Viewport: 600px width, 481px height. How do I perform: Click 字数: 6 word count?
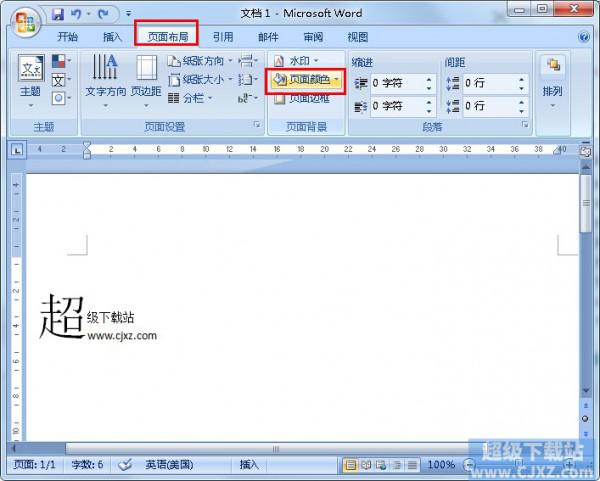[87, 465]
